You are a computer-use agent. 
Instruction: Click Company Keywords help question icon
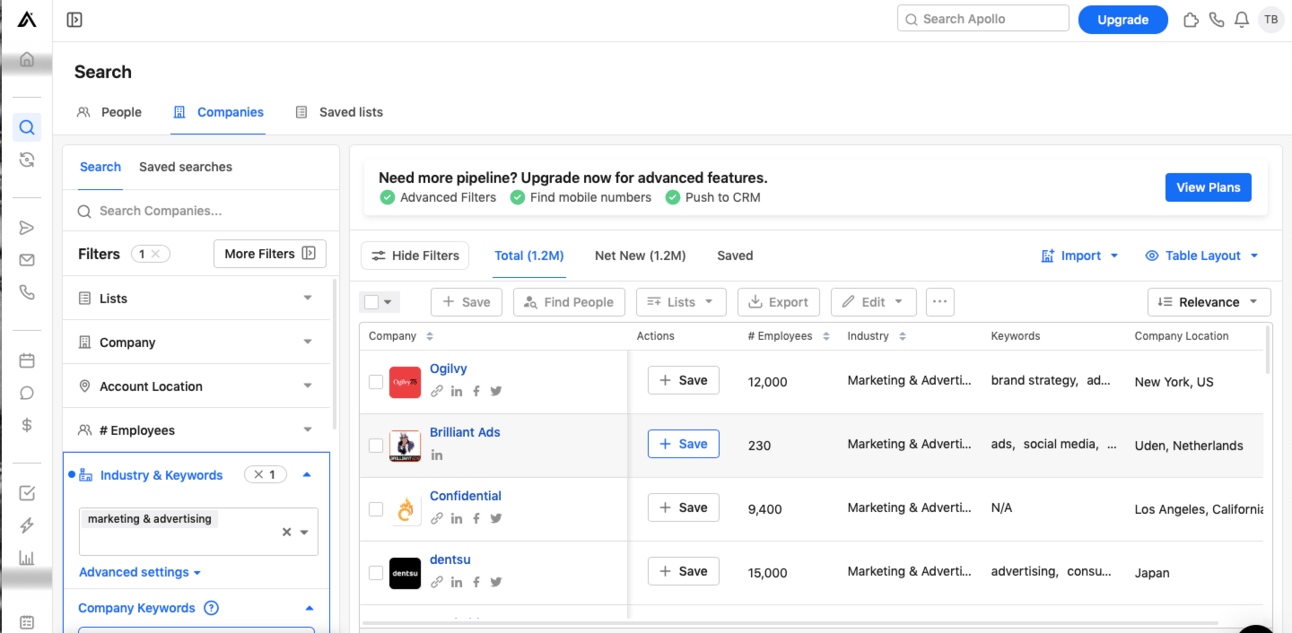tap(211, 608)
